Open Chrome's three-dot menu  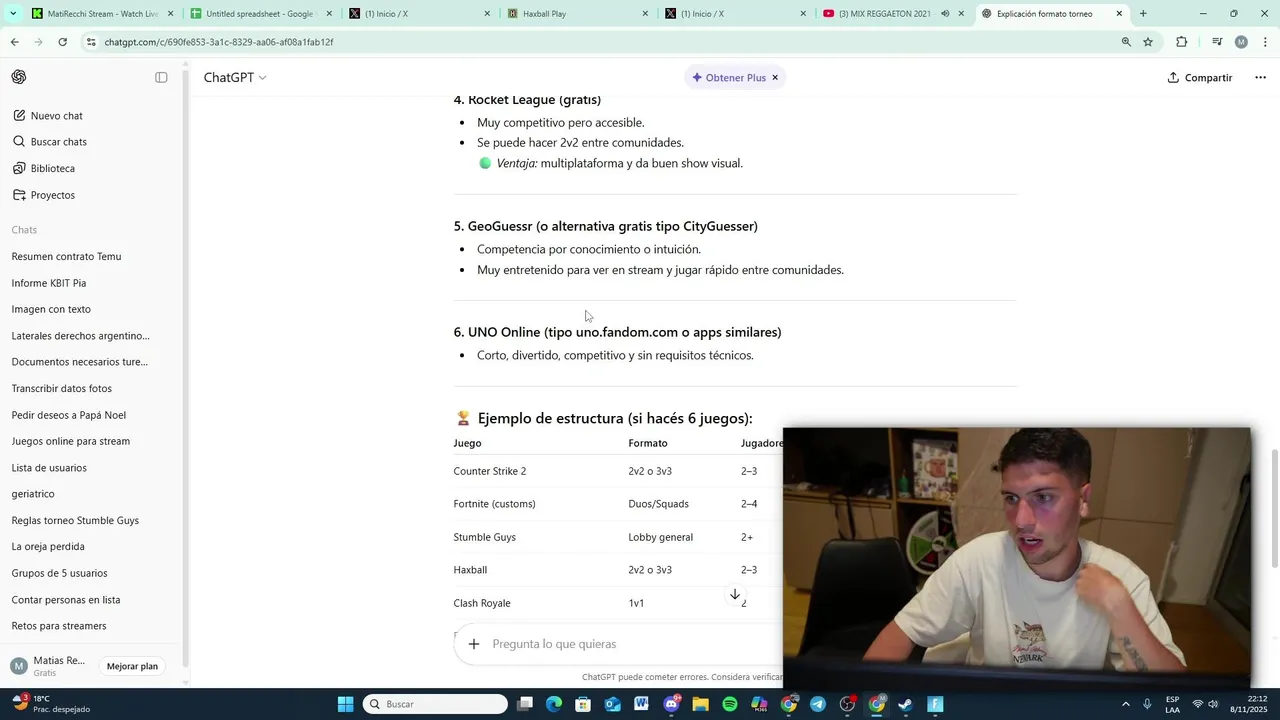pyautogui.click(x=1265, y=42)
